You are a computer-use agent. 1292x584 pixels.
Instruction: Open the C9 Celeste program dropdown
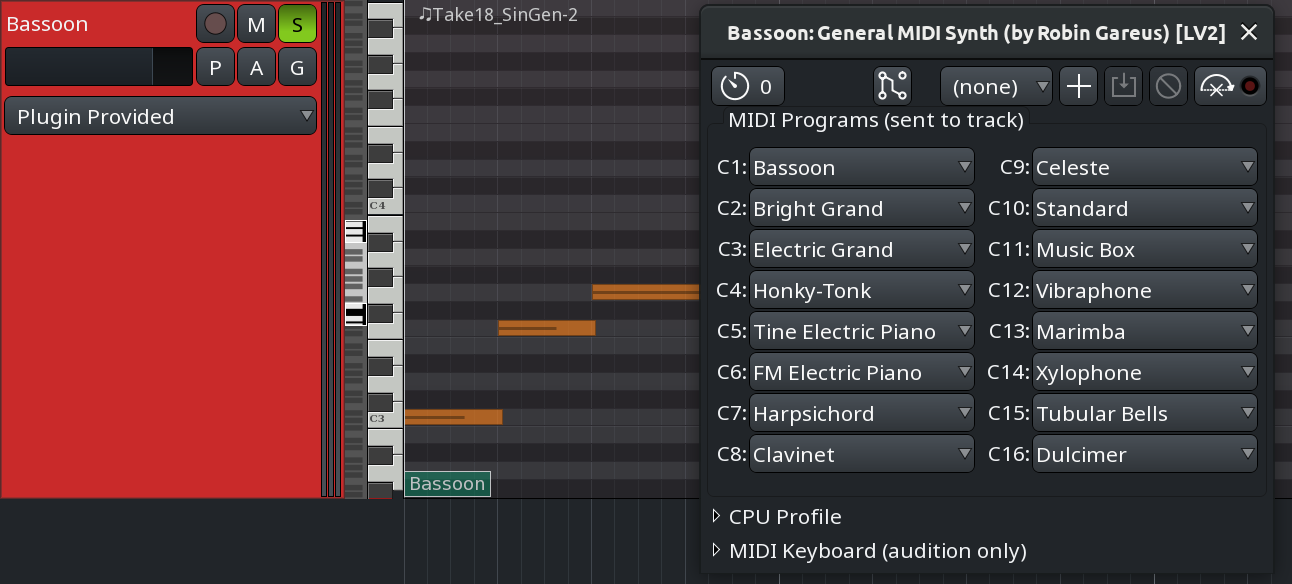[1145, 167]
